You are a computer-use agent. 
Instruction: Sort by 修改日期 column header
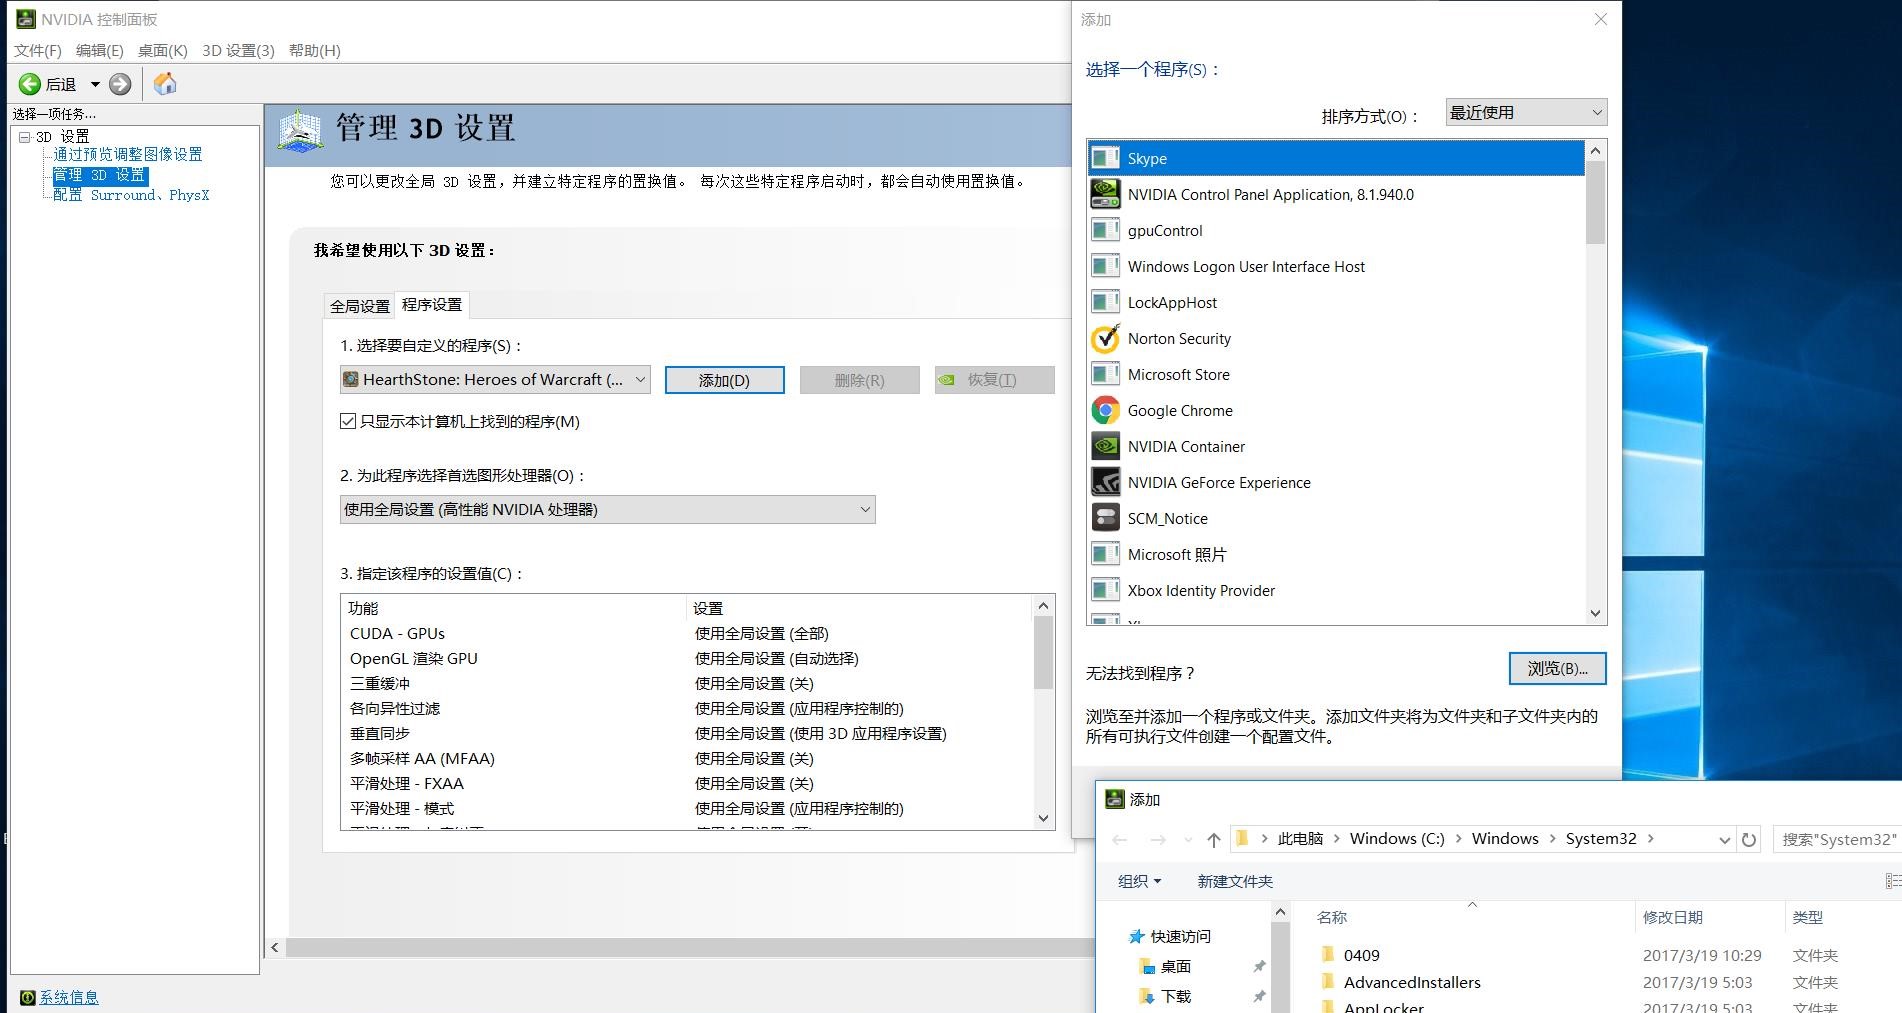coord(1672,917)
